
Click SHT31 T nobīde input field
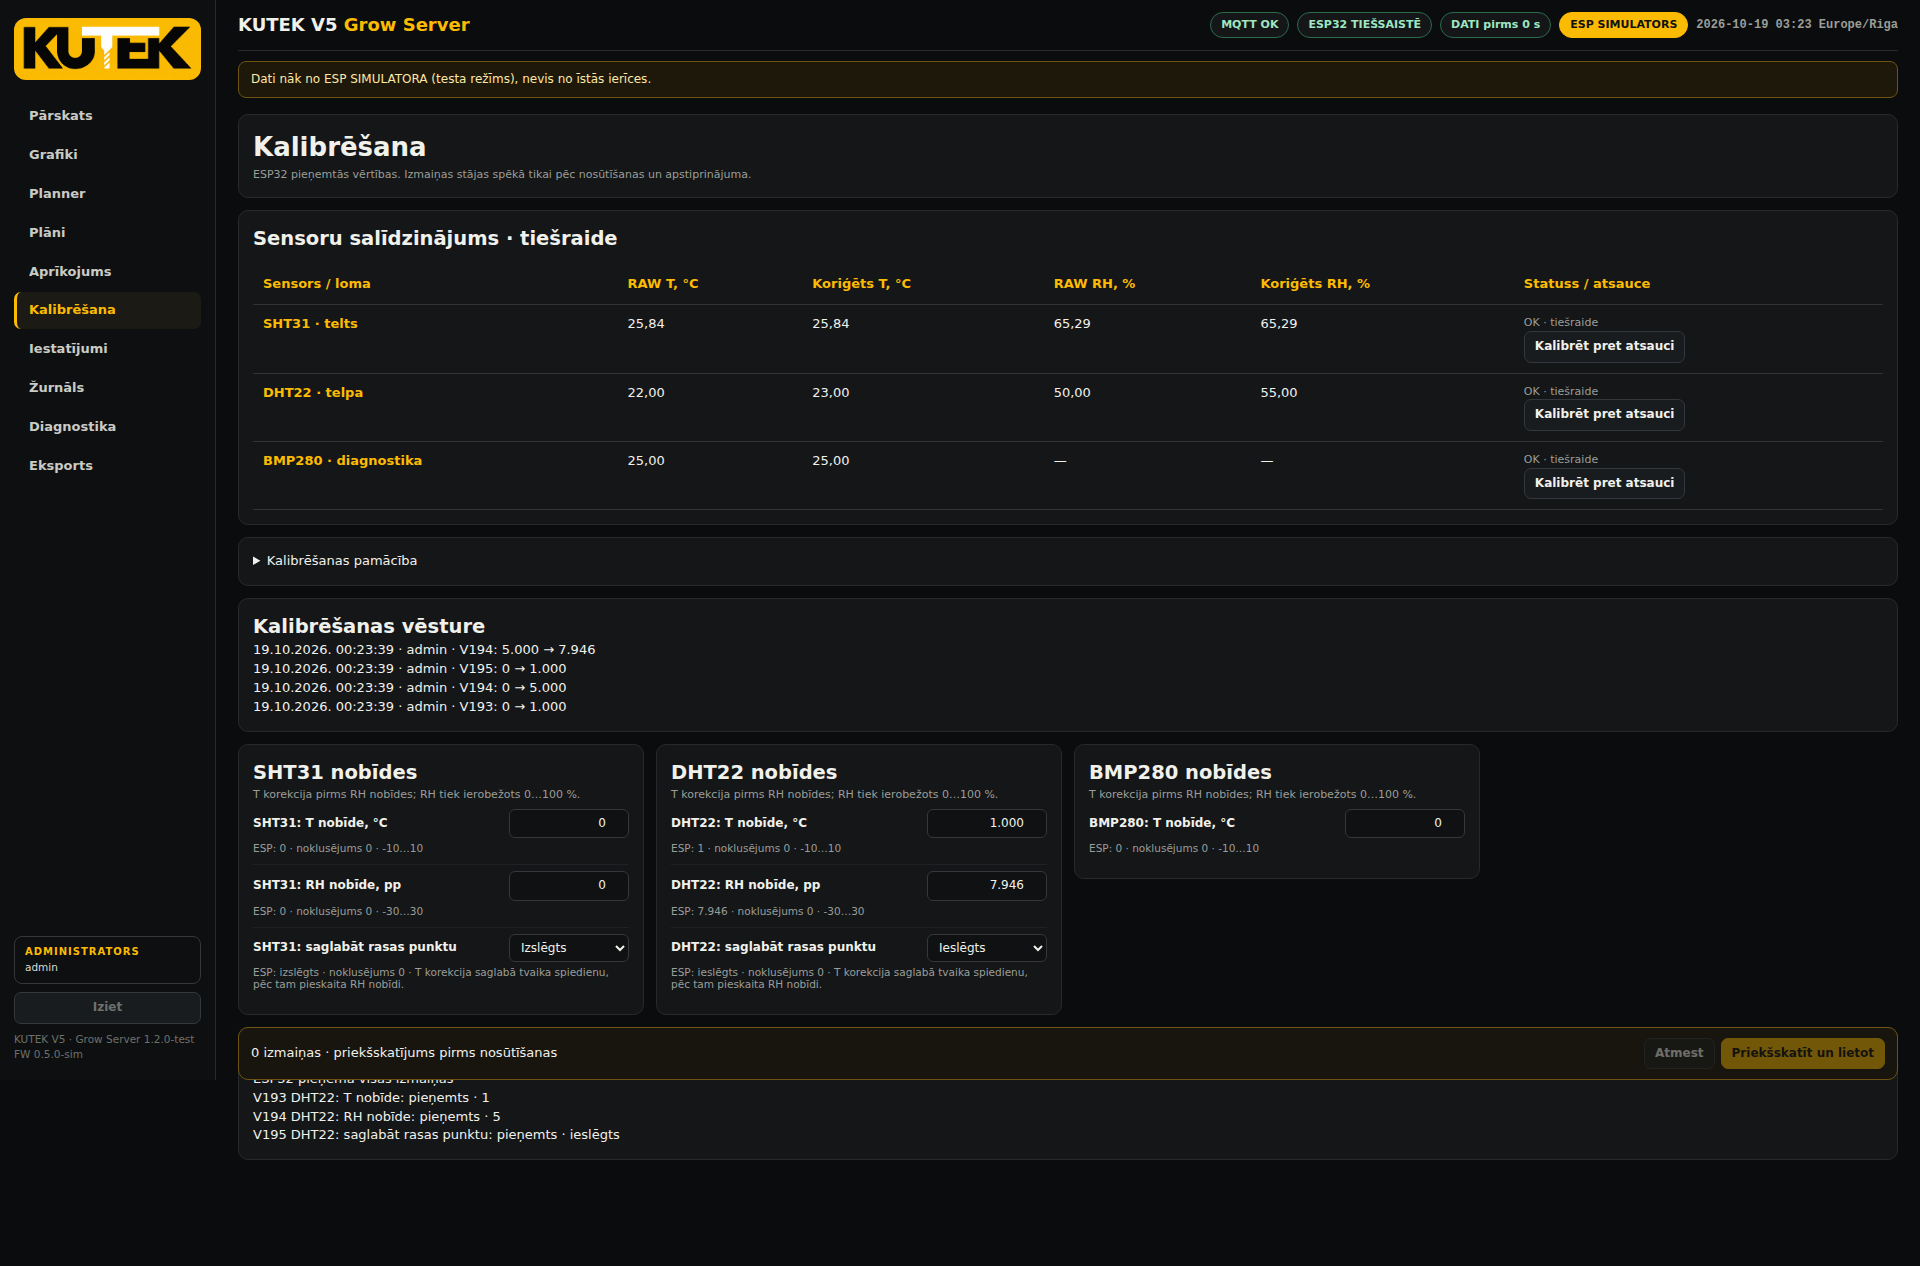(568, 823)
